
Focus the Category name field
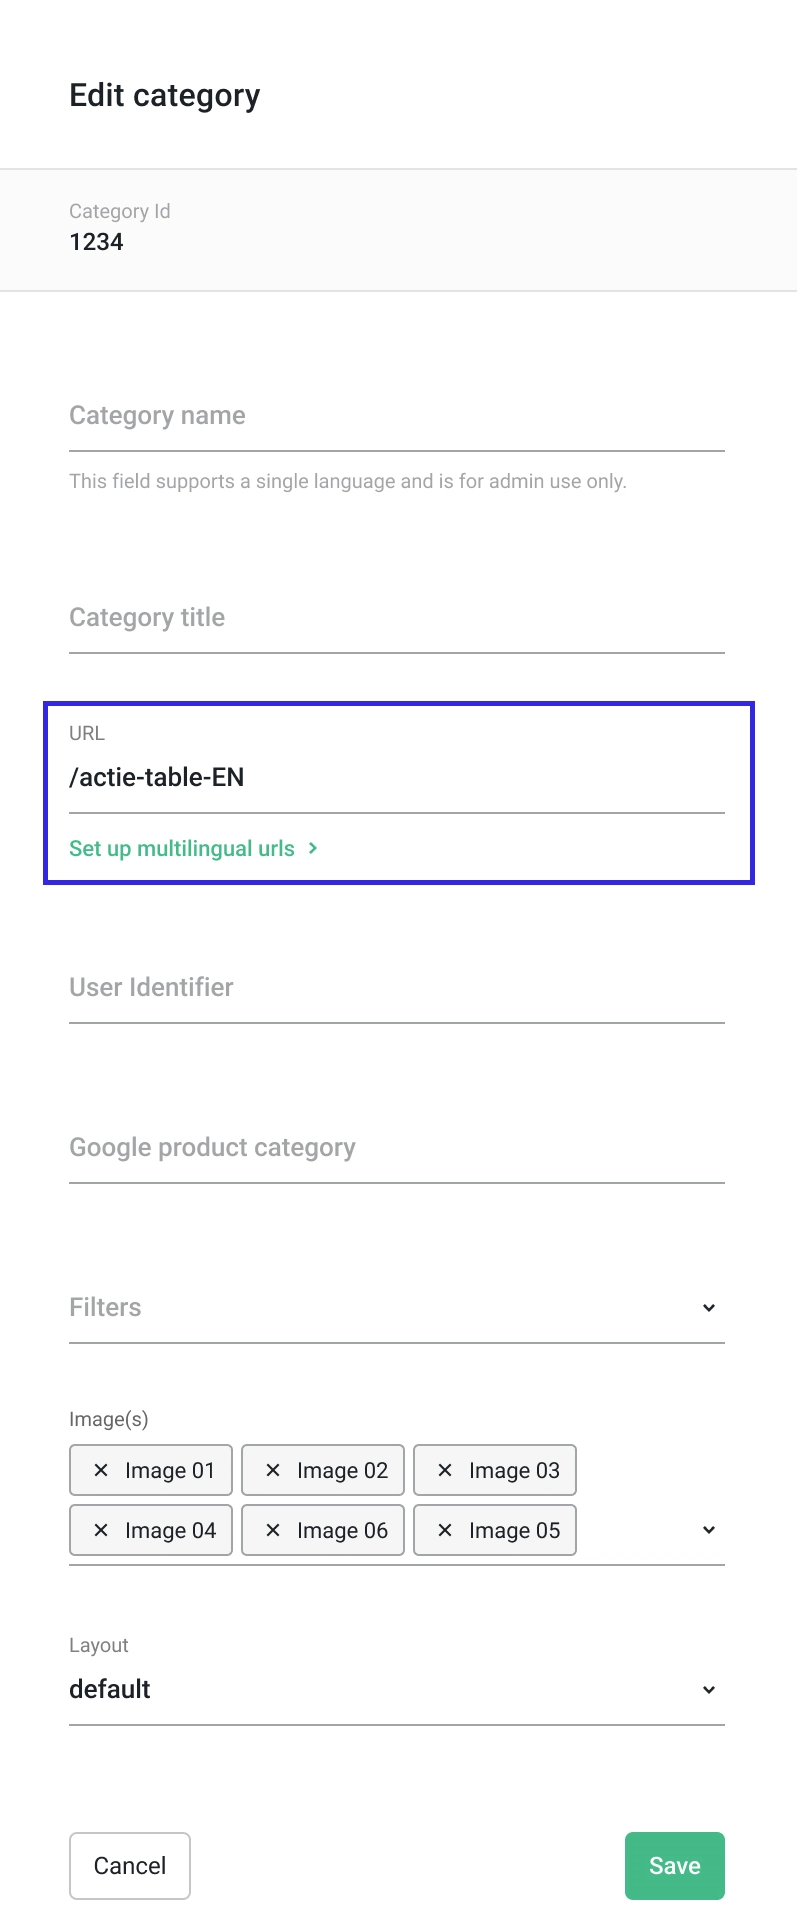click(x=396, y=416)
